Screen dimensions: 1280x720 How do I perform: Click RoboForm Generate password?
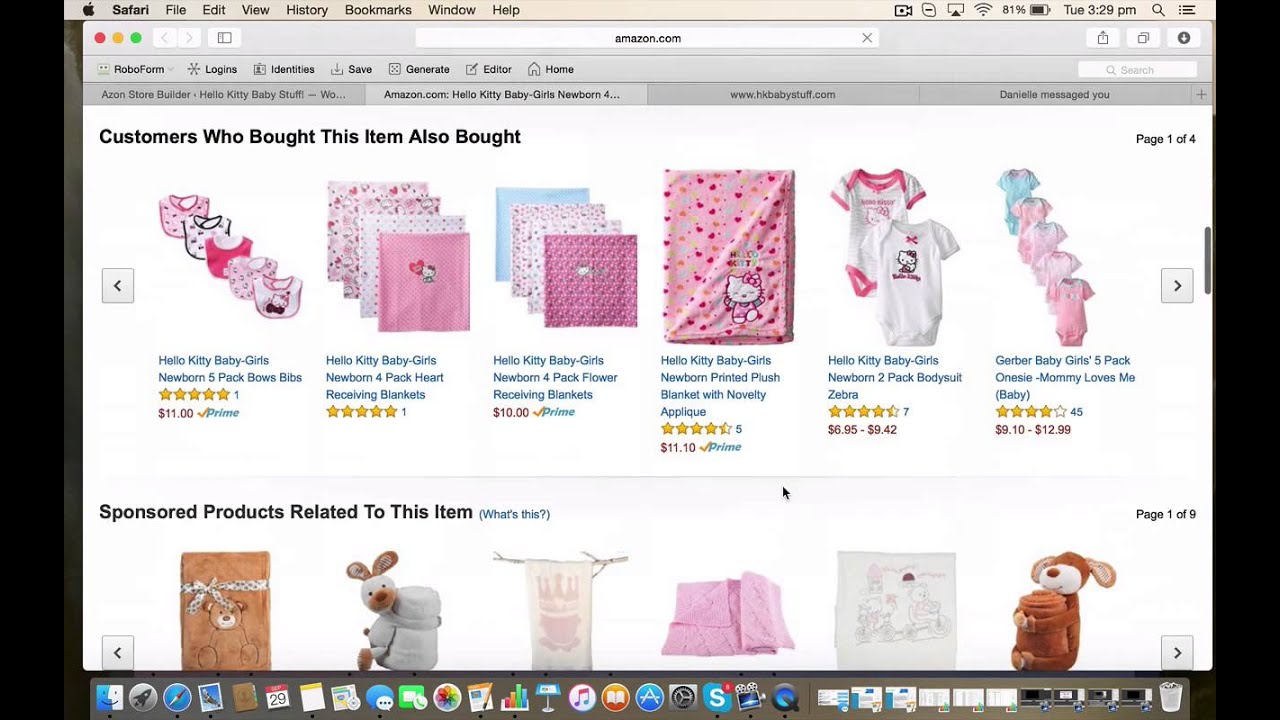[419, 69]
